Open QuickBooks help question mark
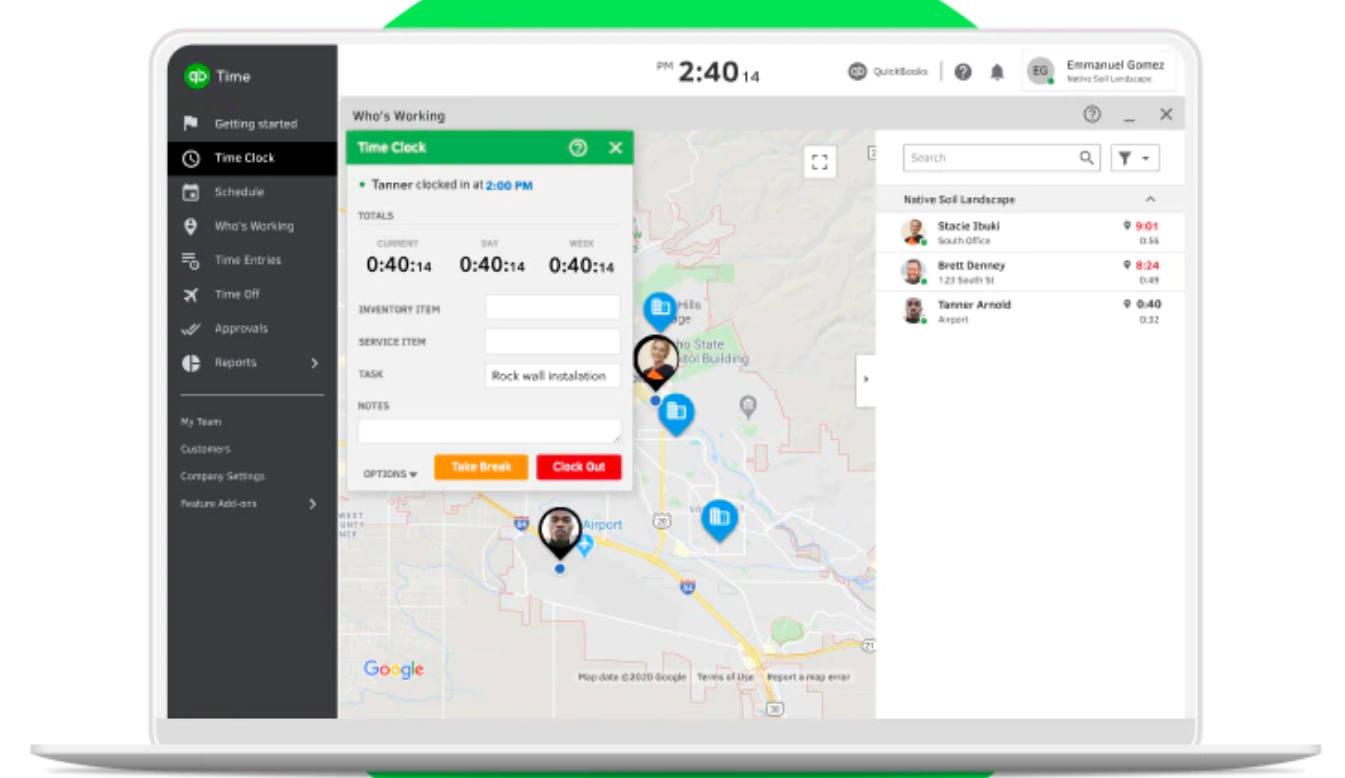This screenshot has width=1345, height=778. (962, 71)
